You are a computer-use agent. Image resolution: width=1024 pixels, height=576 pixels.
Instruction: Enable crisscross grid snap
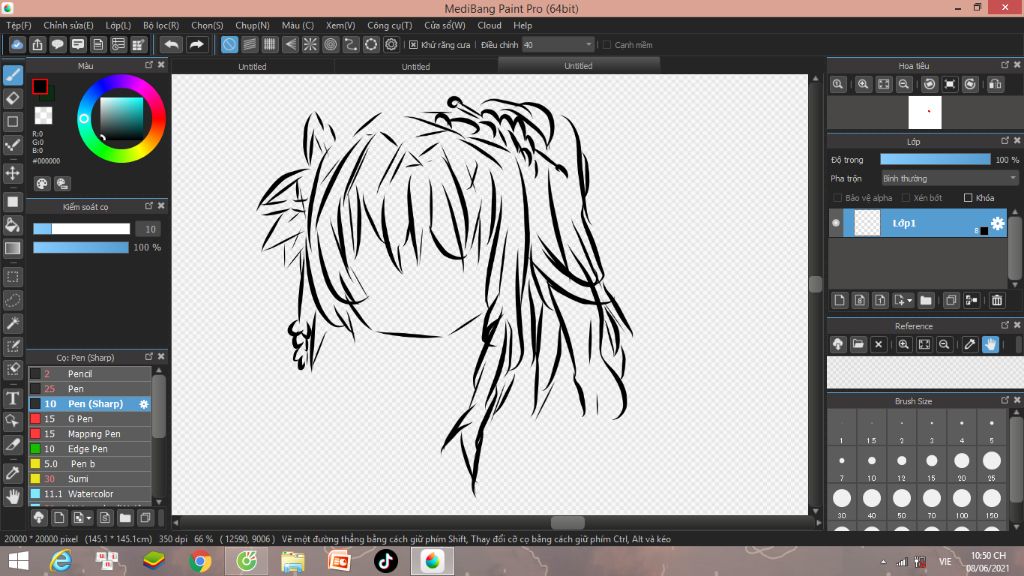tap(270, 44)
